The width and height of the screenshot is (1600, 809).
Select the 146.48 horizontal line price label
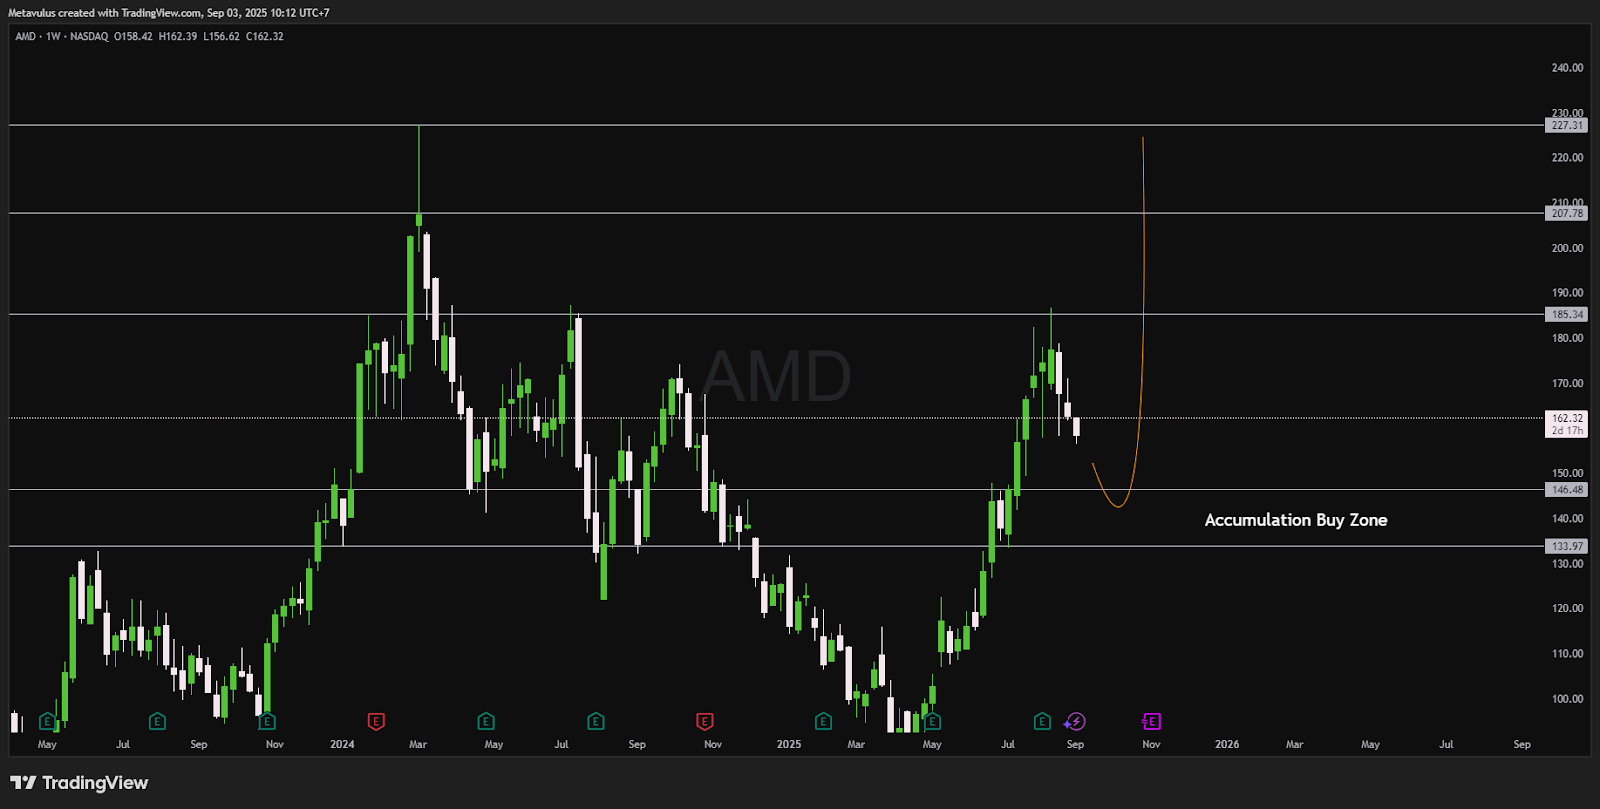tap(1567, 490)
